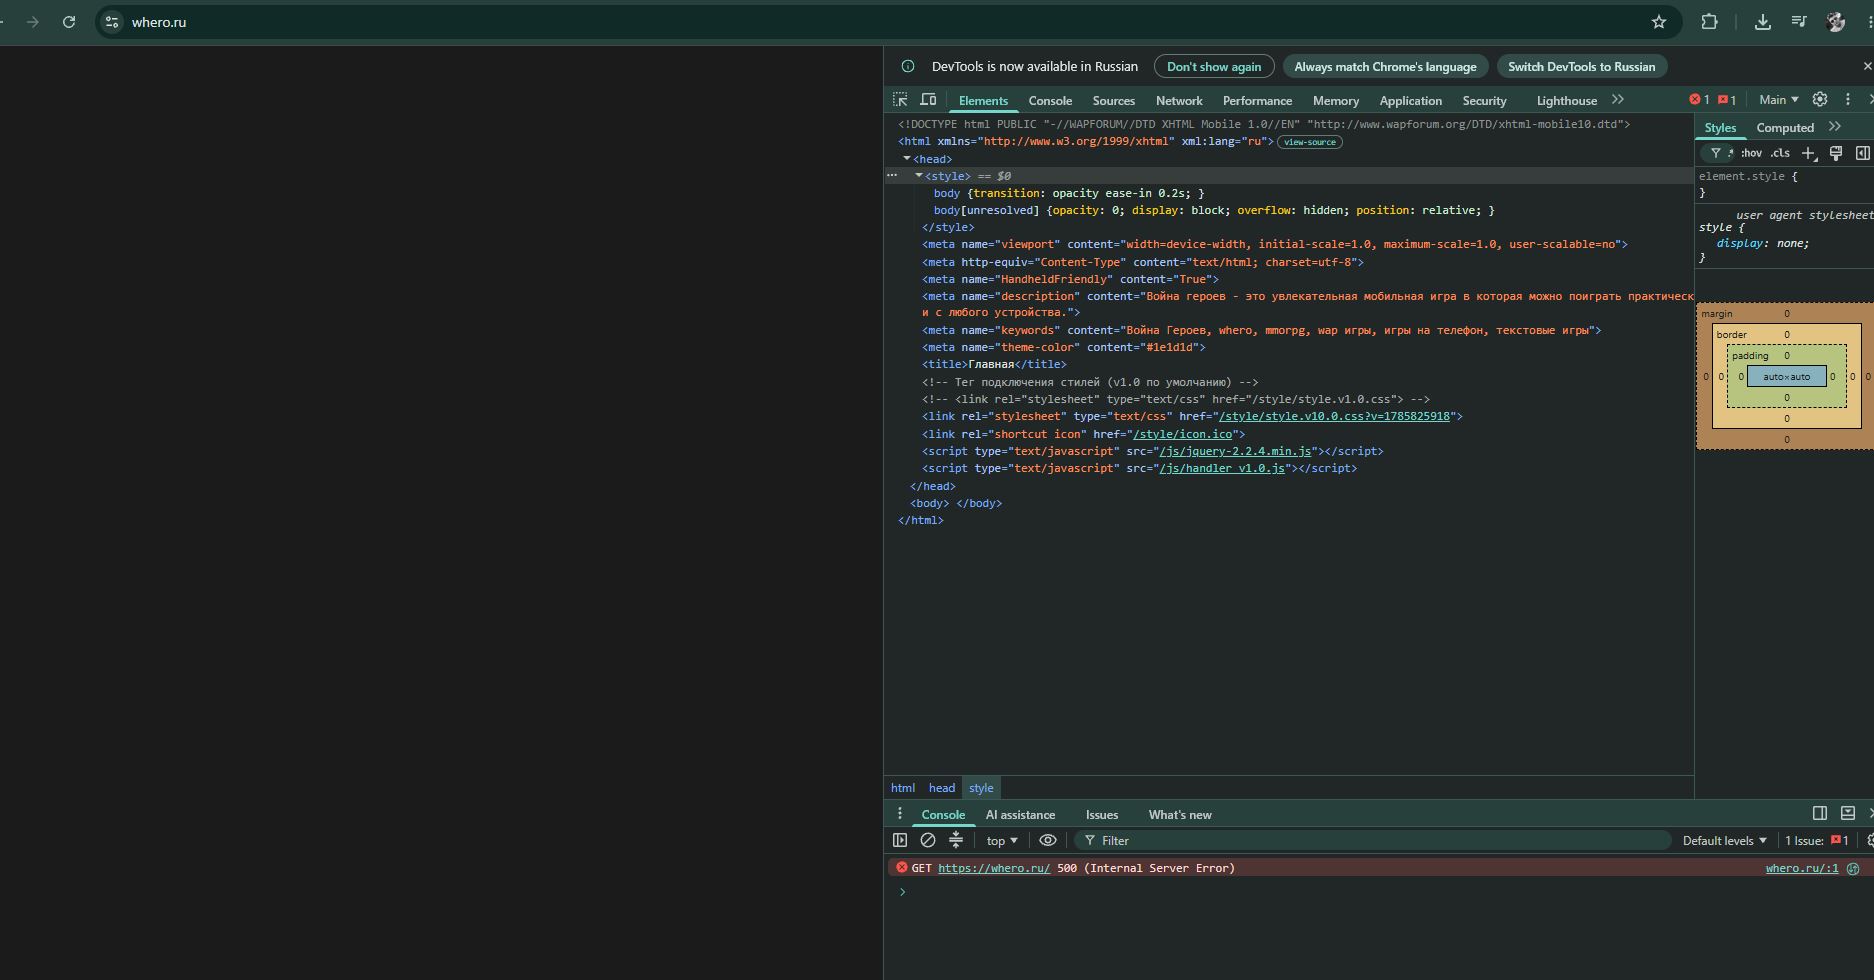The height and width of the screenshot is (980, 1874).
Task: Toggle the .cls element classes button
Action: 1780,153
